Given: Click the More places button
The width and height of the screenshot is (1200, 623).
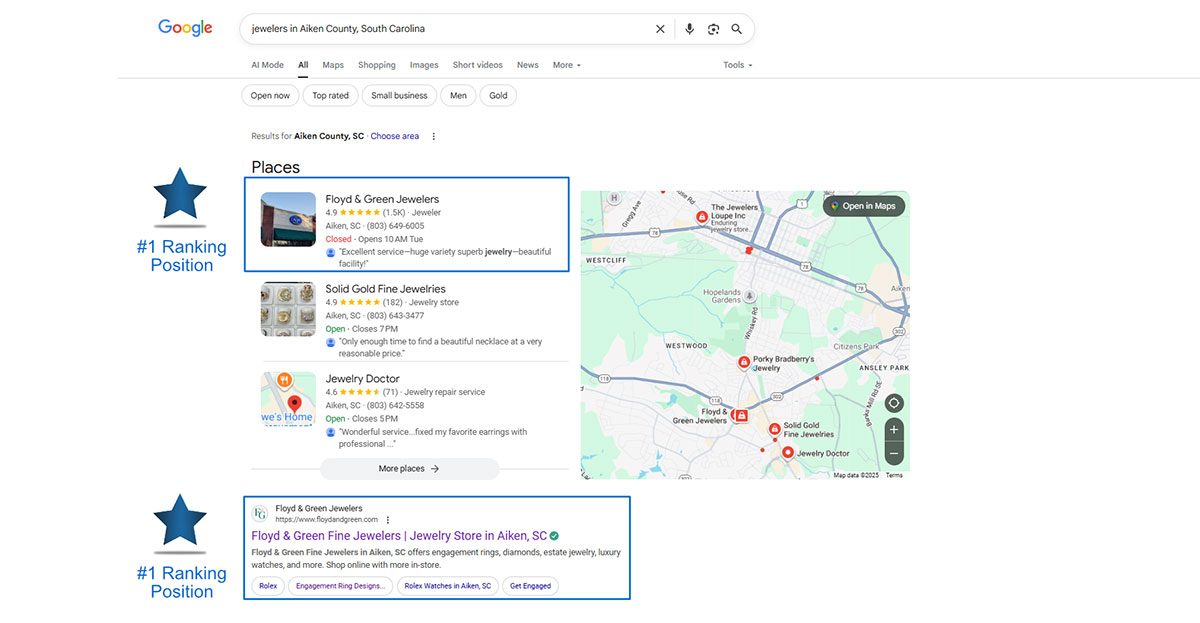Looking at the screenshot, I should (409, 468).
